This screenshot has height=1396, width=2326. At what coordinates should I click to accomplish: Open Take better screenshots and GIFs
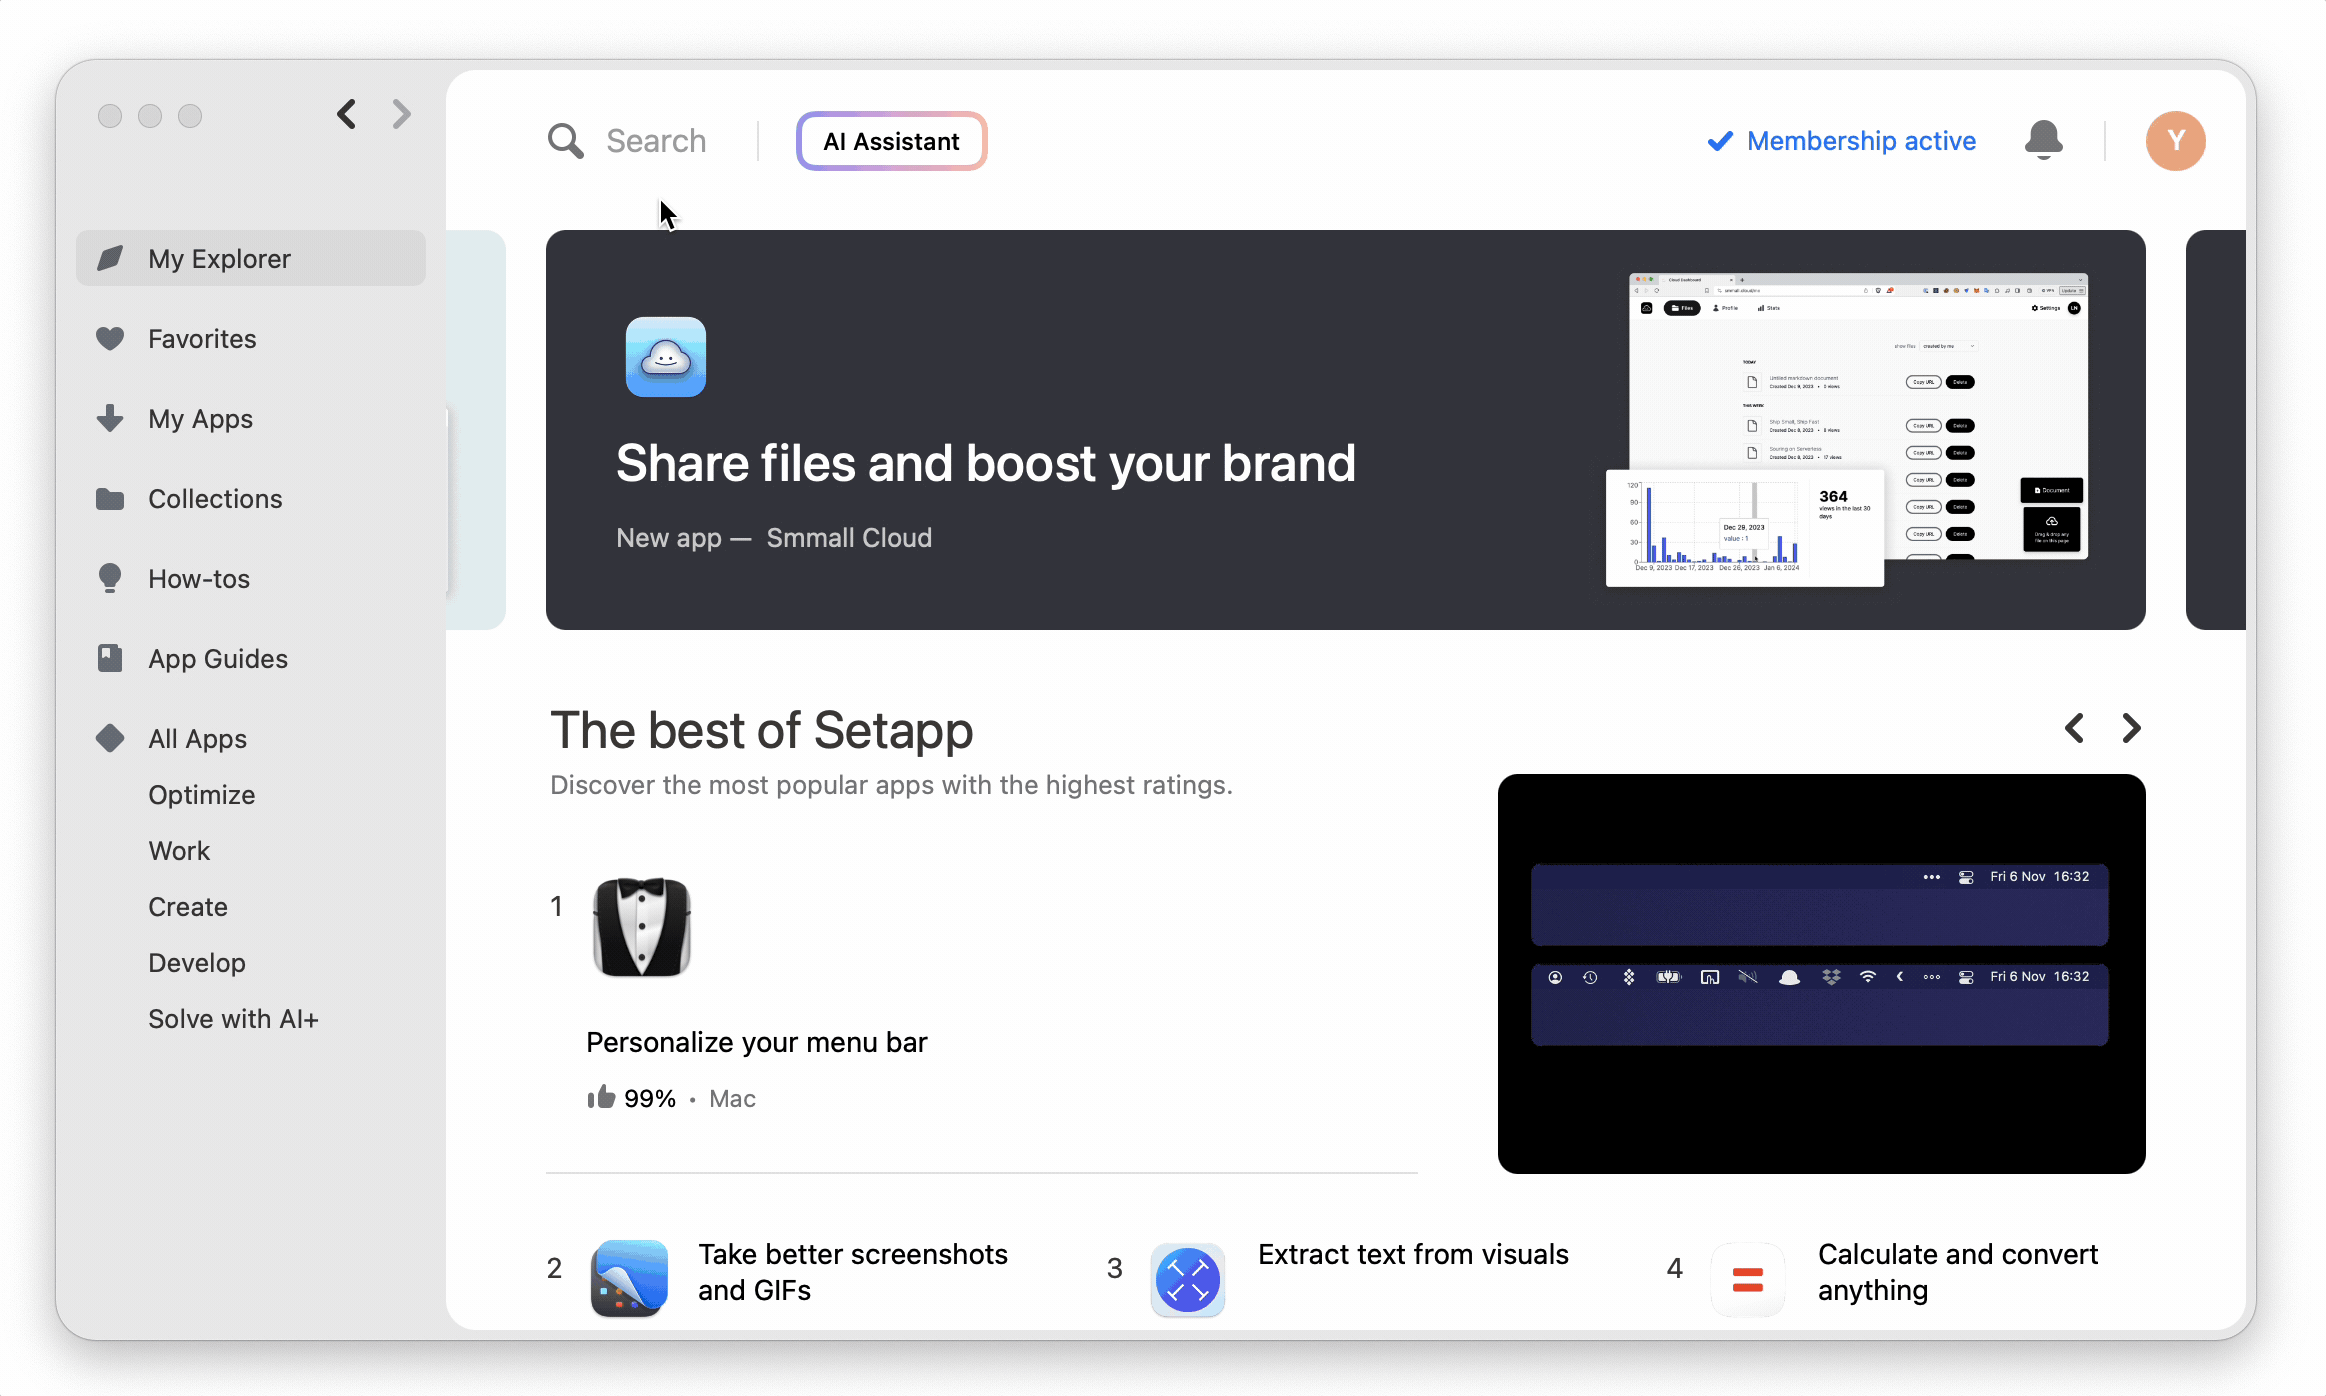coord(853,1272)
